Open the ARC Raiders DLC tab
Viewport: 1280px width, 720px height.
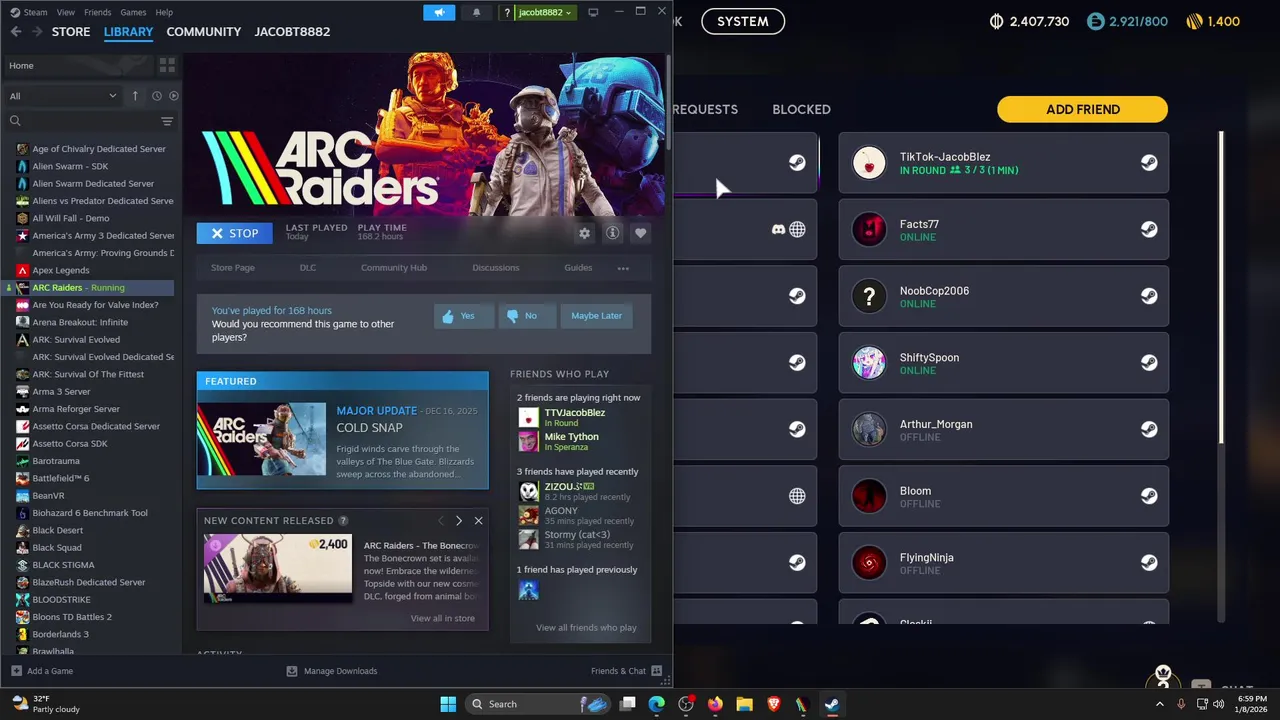pyautogui.click(x=308, y=268)
